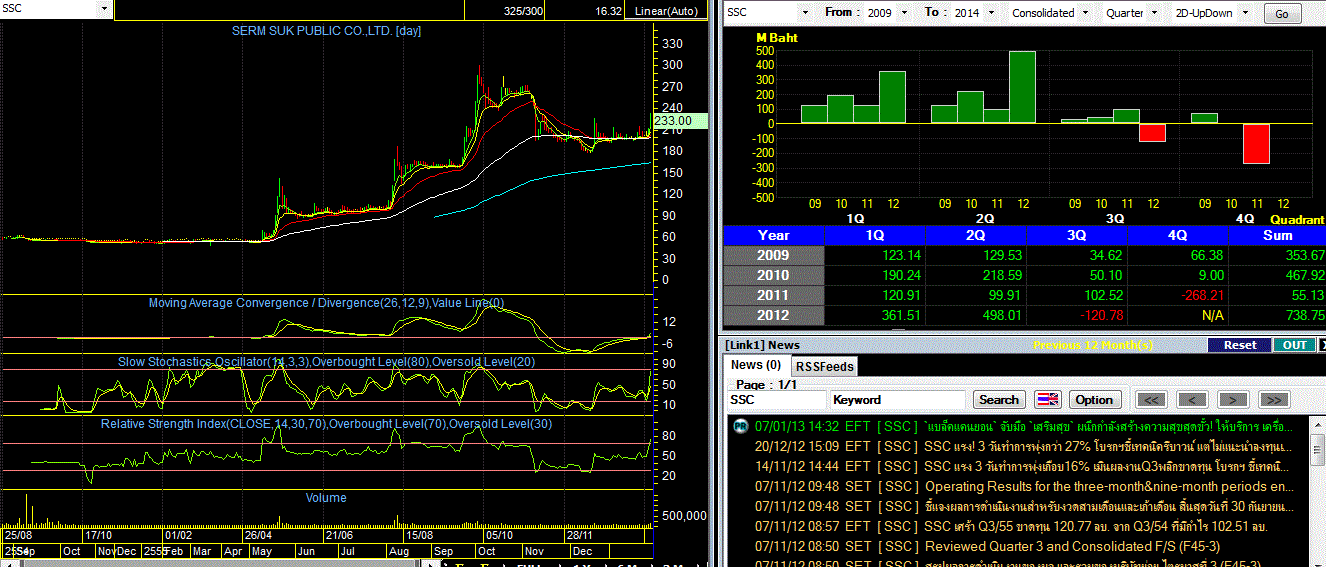Click the chart scroll-left arrow

click(x=10, y=563)
